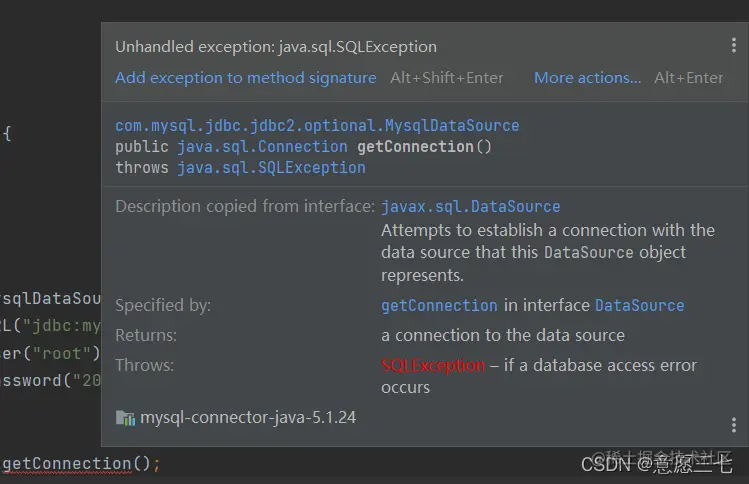Image resolution: width=749 pixels, height=484 pixels.
Task: Click the 'Returns:' label
Action: [146, 335]
